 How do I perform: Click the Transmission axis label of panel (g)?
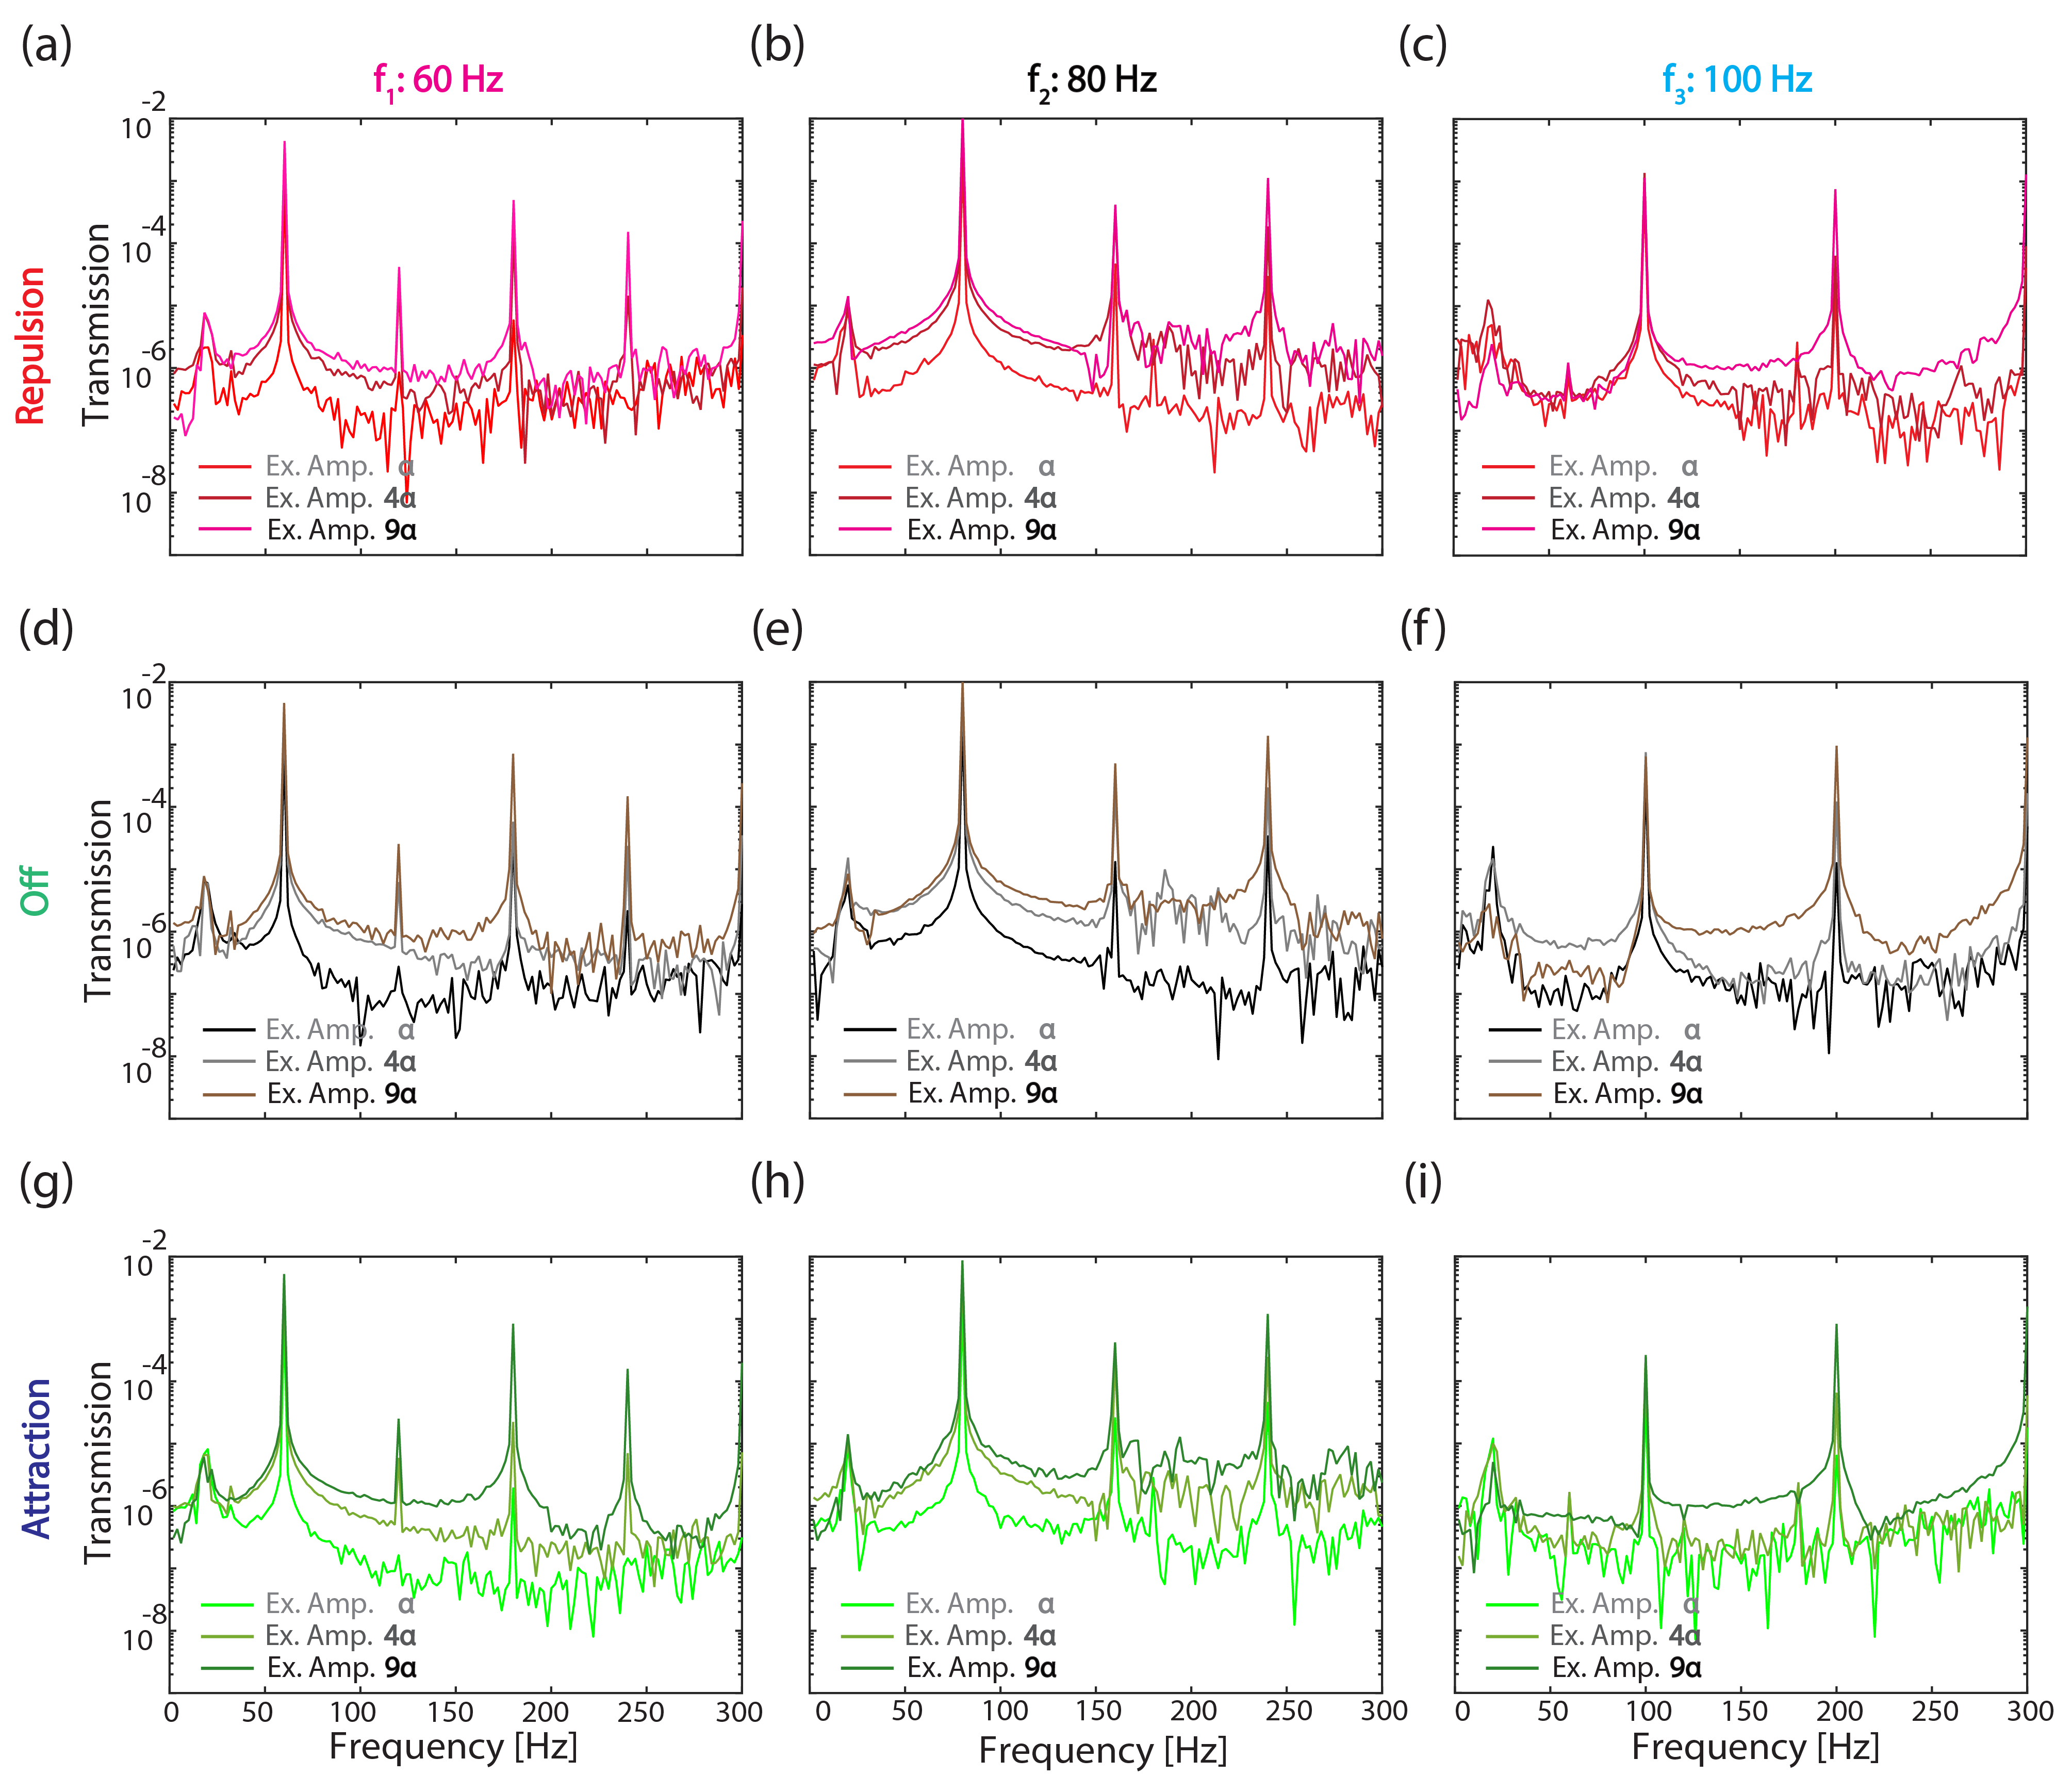click(97, 1462)
